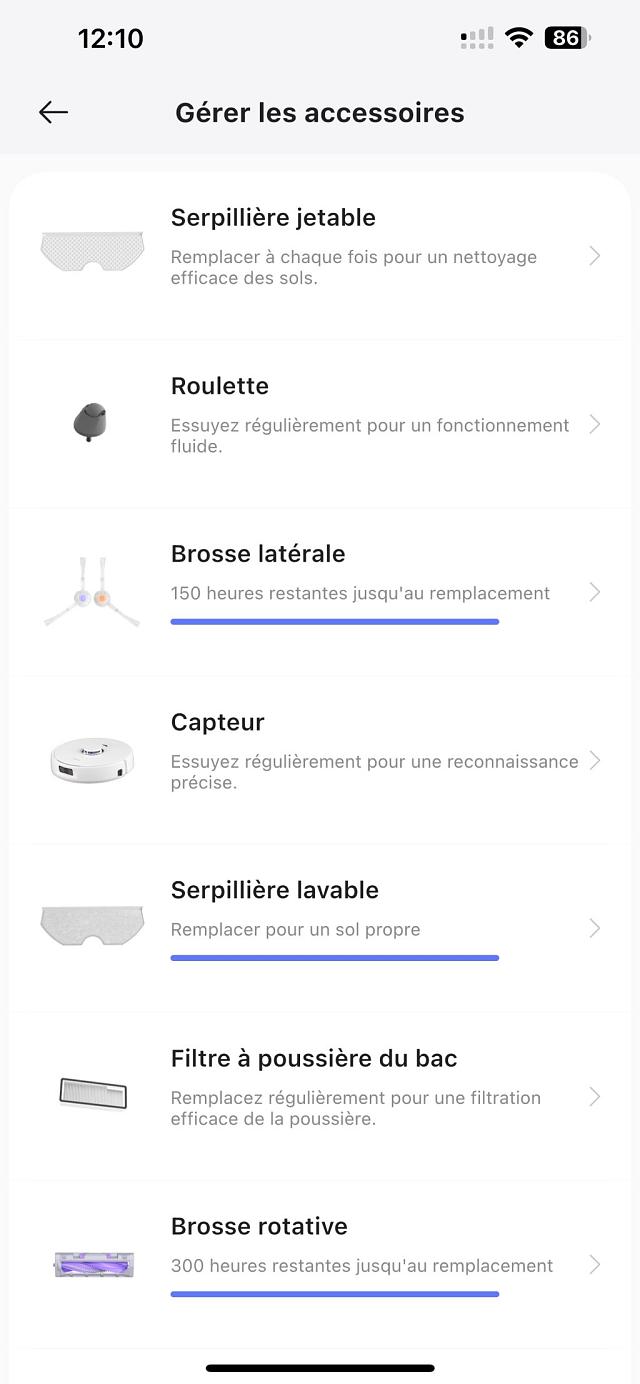This screenshot has height=1384, width=640.
Task: Tap the Wi-Fi status icon
Action: pos(519,38)
